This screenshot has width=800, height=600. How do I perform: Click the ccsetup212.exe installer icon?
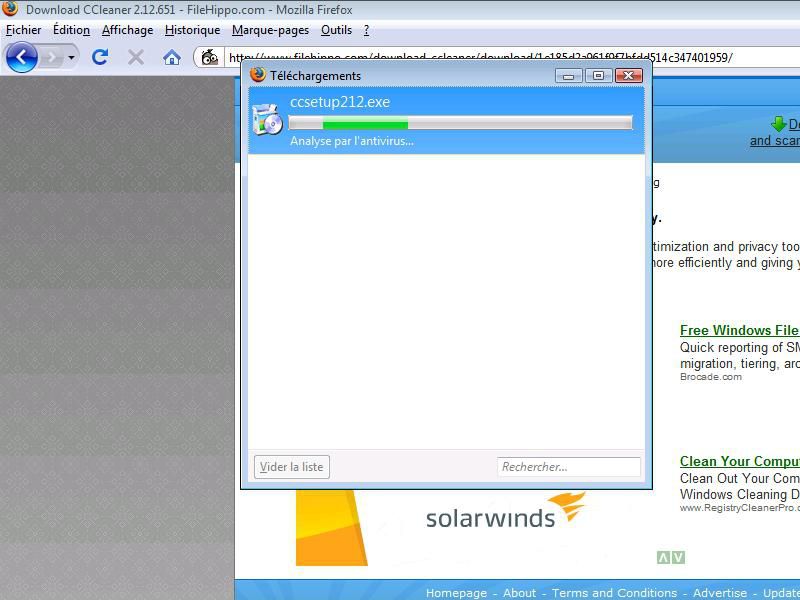click(x=267, y=119)
